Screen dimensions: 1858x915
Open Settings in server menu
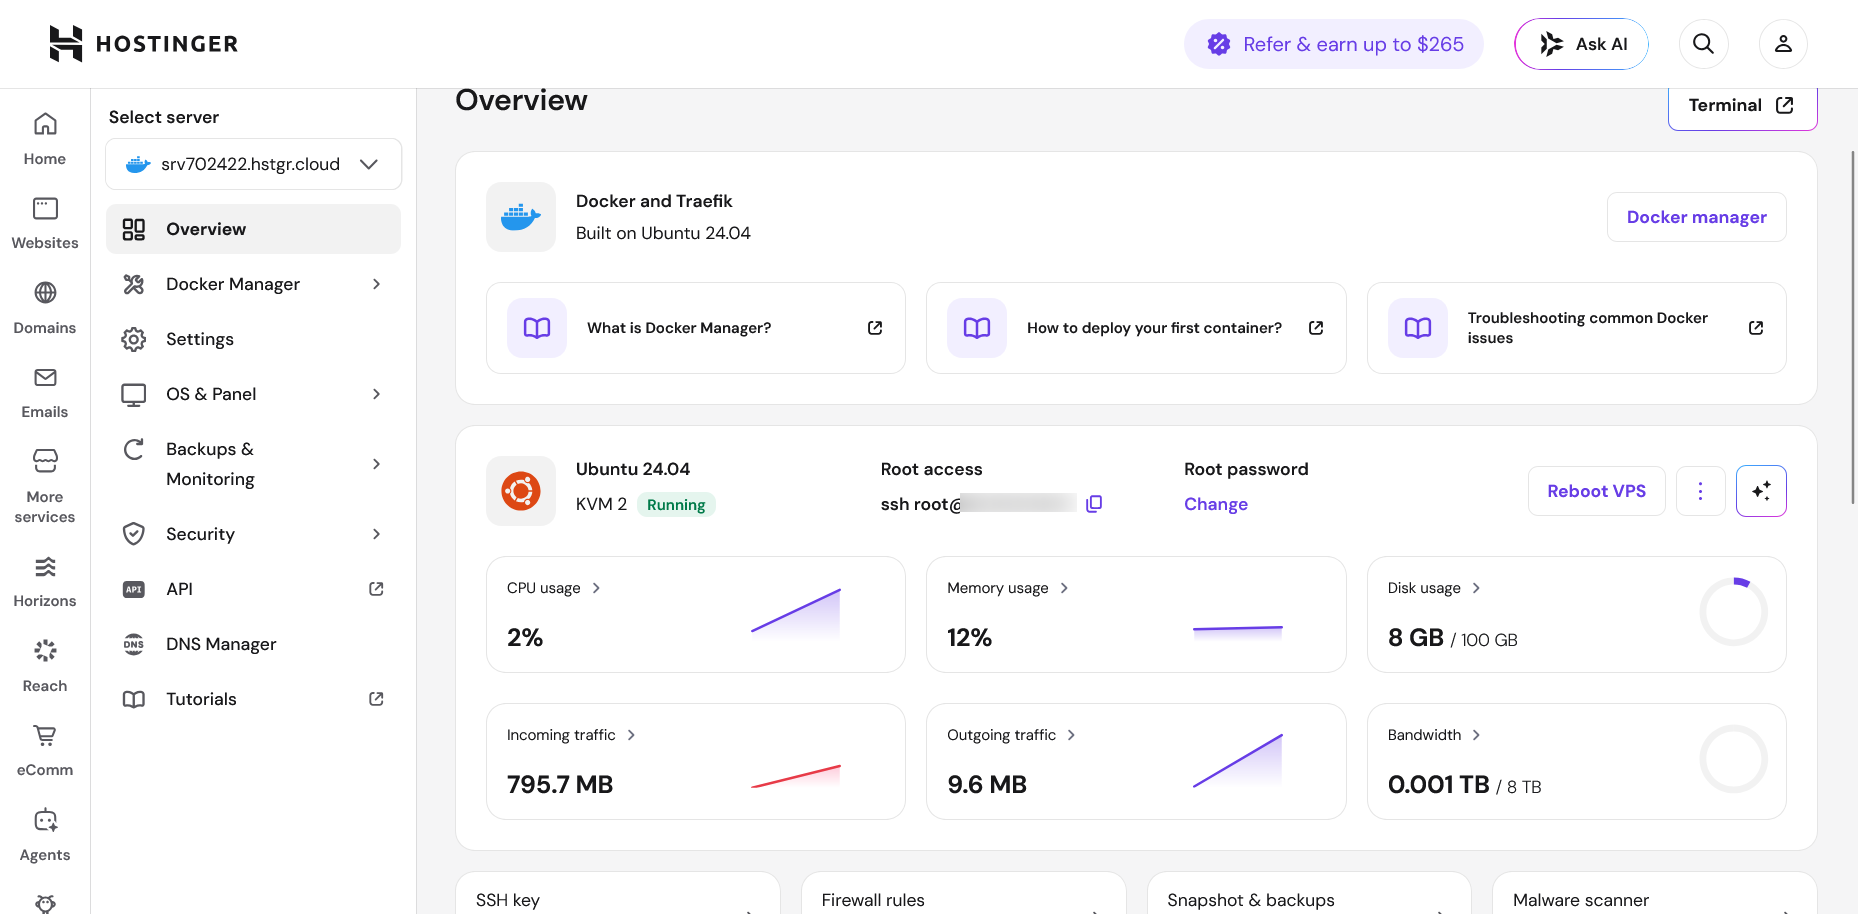pyautogui.click(x=254, y=339)
